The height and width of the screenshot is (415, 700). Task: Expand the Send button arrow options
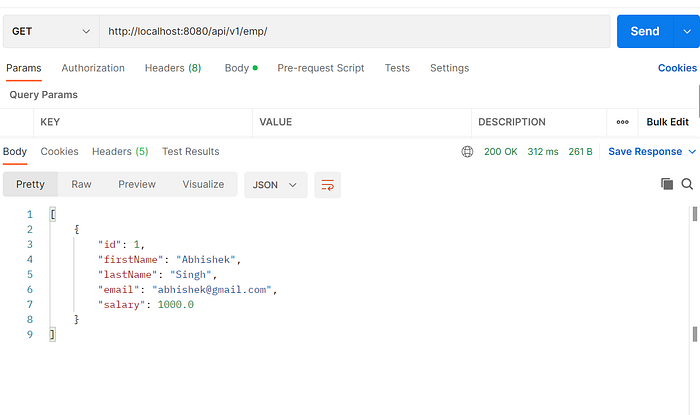(x=687, y=31)
